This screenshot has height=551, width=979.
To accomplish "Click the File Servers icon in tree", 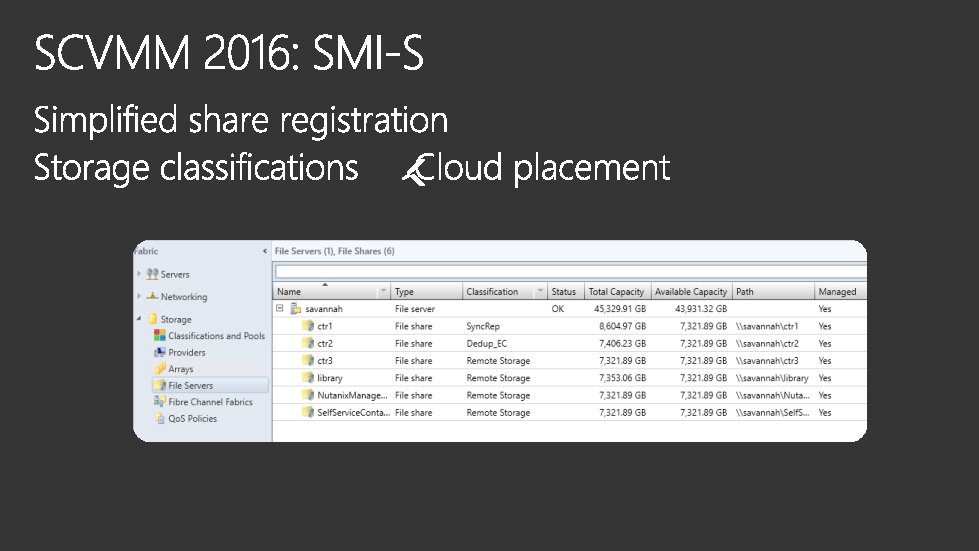I will pyautogui.click(x=160, y=385).
